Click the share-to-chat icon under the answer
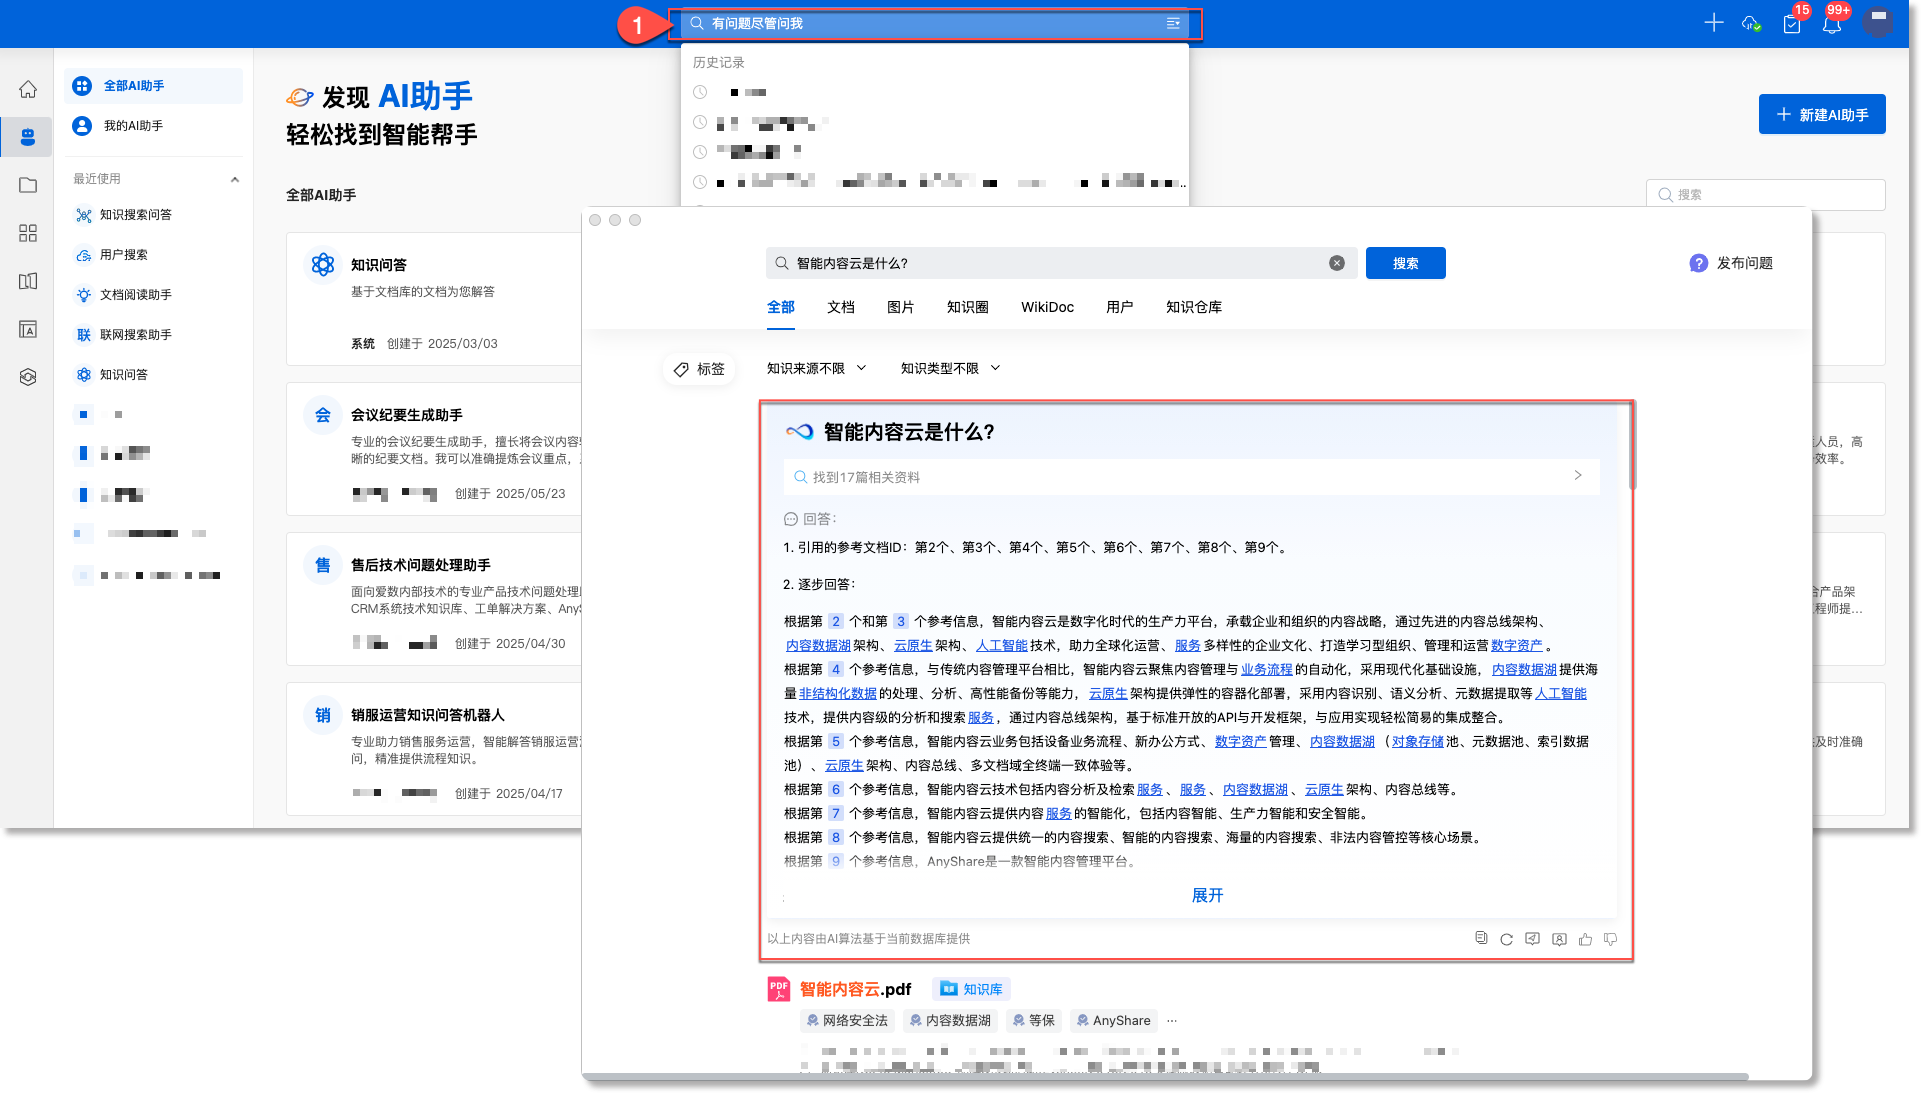 1533,939
